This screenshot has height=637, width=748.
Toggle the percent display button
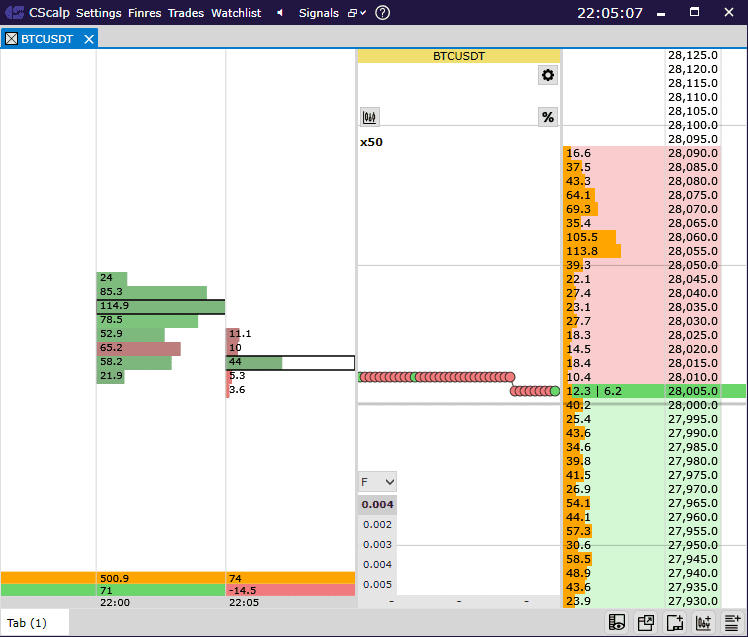coord(548,117)
